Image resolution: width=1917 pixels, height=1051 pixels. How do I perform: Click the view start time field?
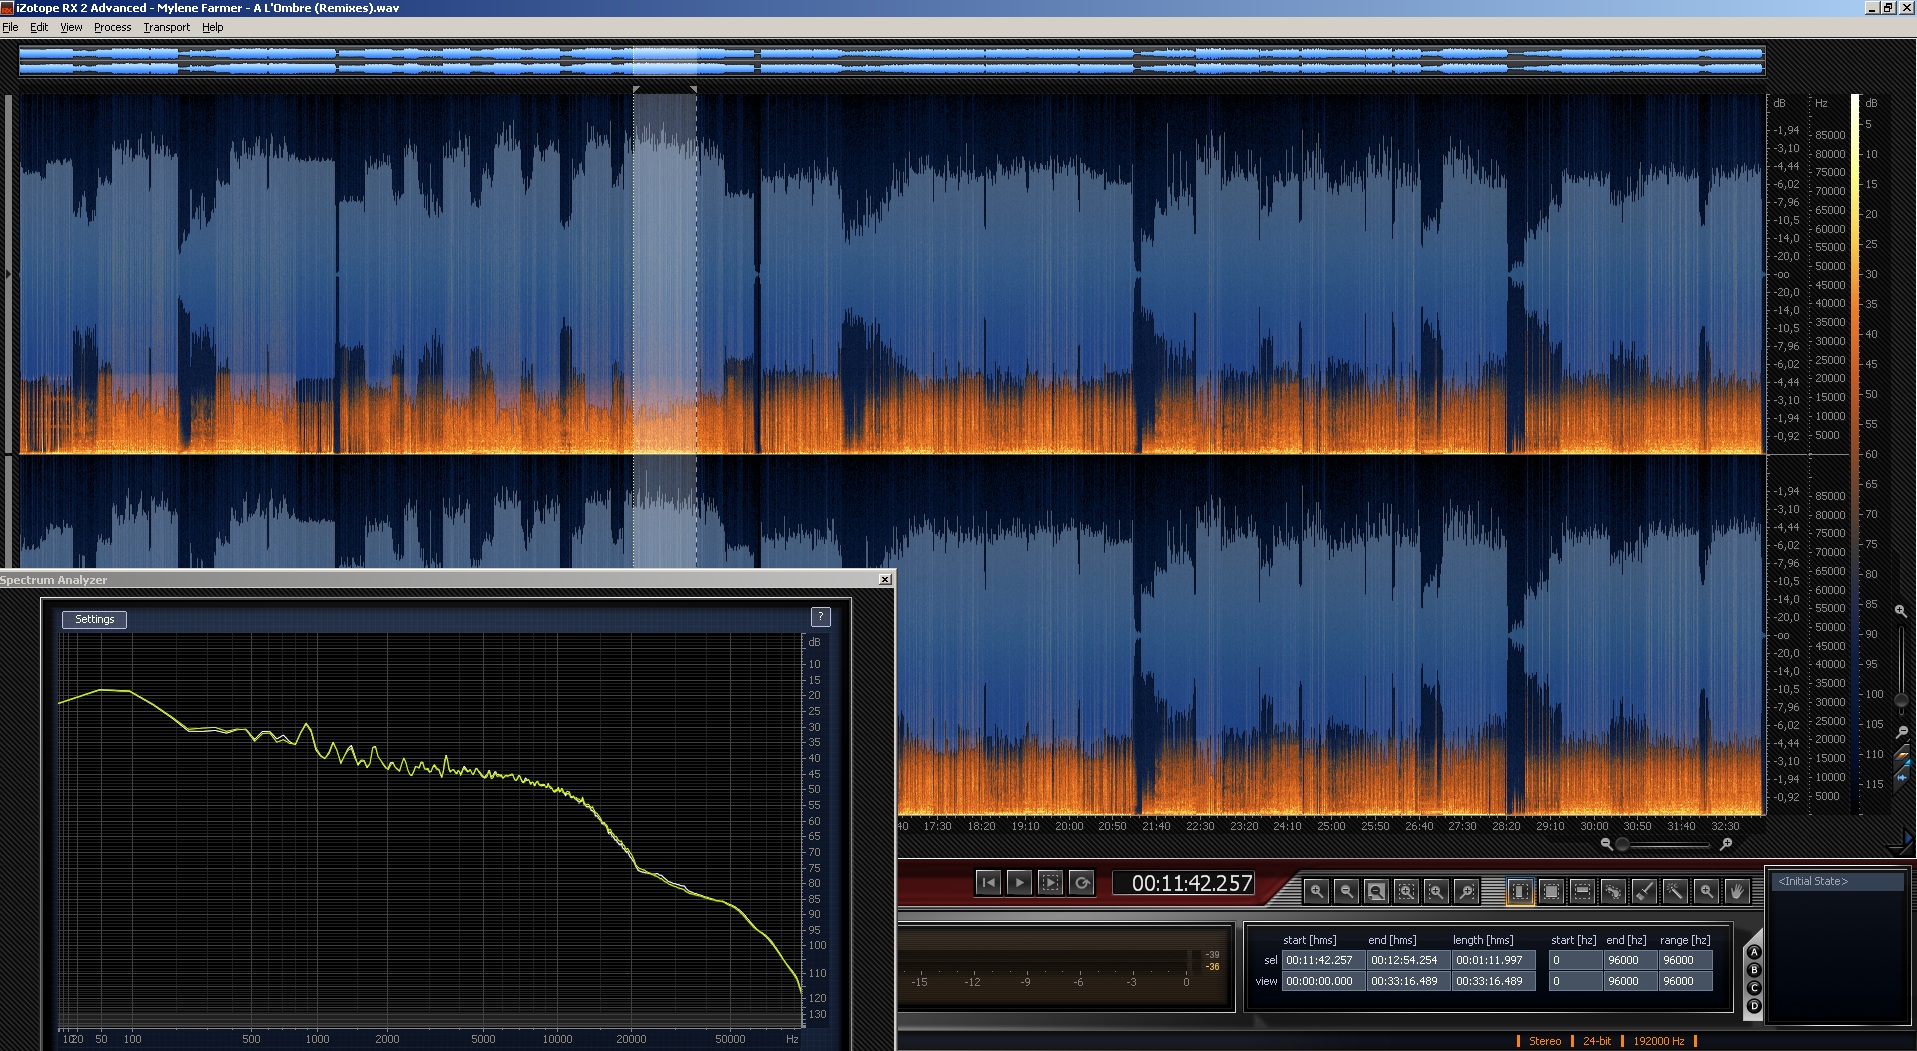click(x=1323, y=981)
